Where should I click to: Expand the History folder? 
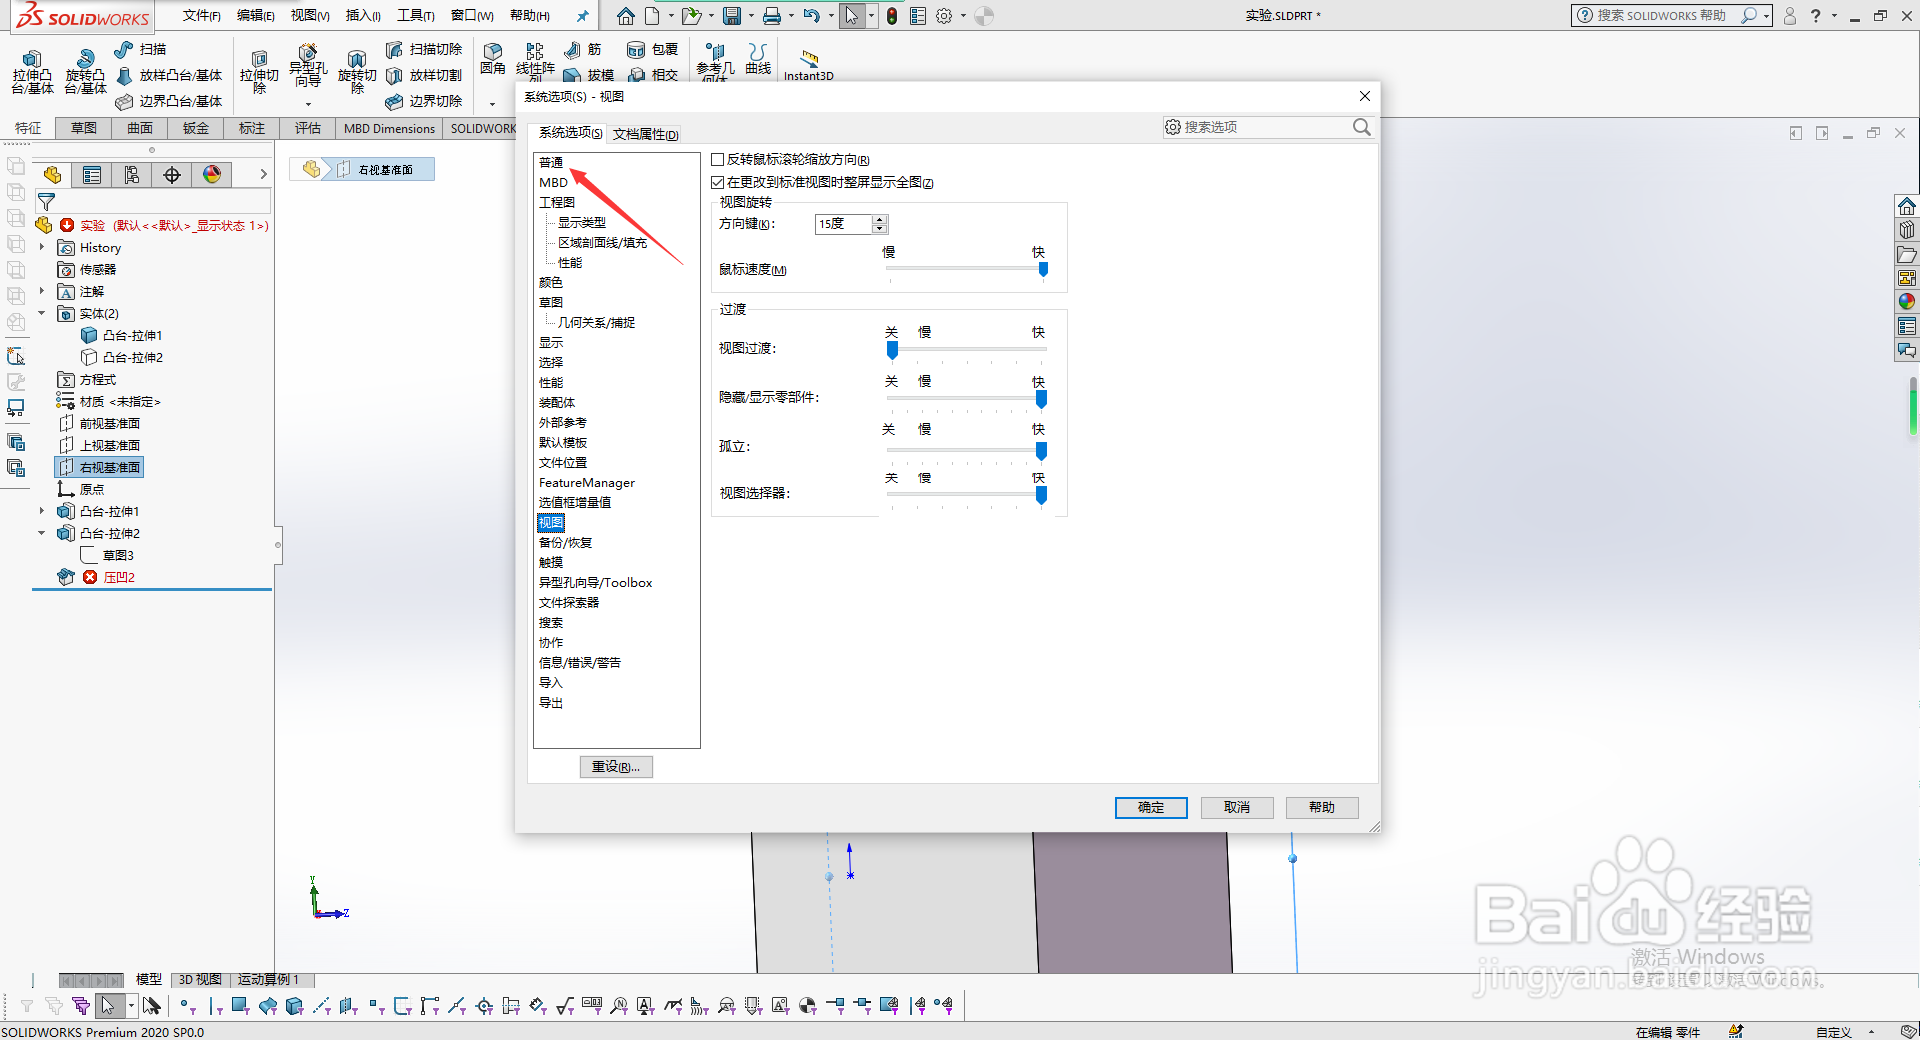pos(40,247)
